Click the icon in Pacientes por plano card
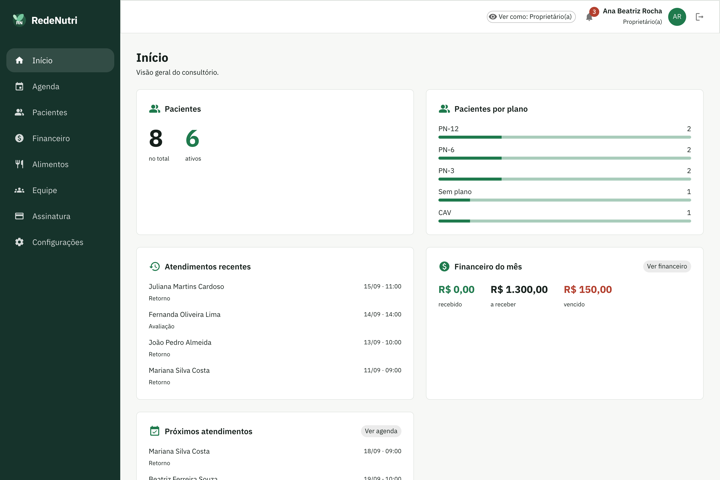This screenshot has width=720, height=480. click(x=444, y=109)
